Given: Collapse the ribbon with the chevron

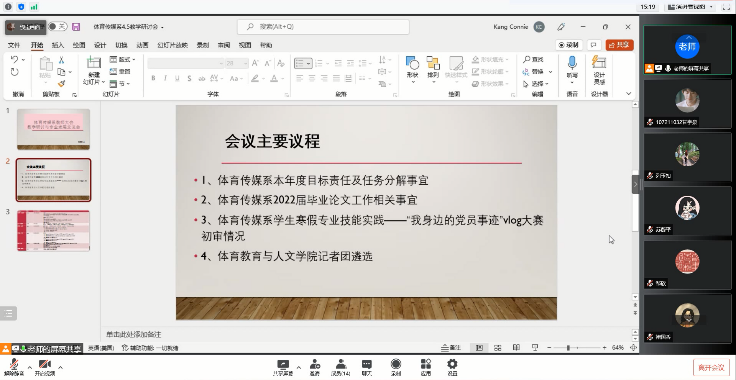Looking at the screenshot, I should tap(629, 94).
